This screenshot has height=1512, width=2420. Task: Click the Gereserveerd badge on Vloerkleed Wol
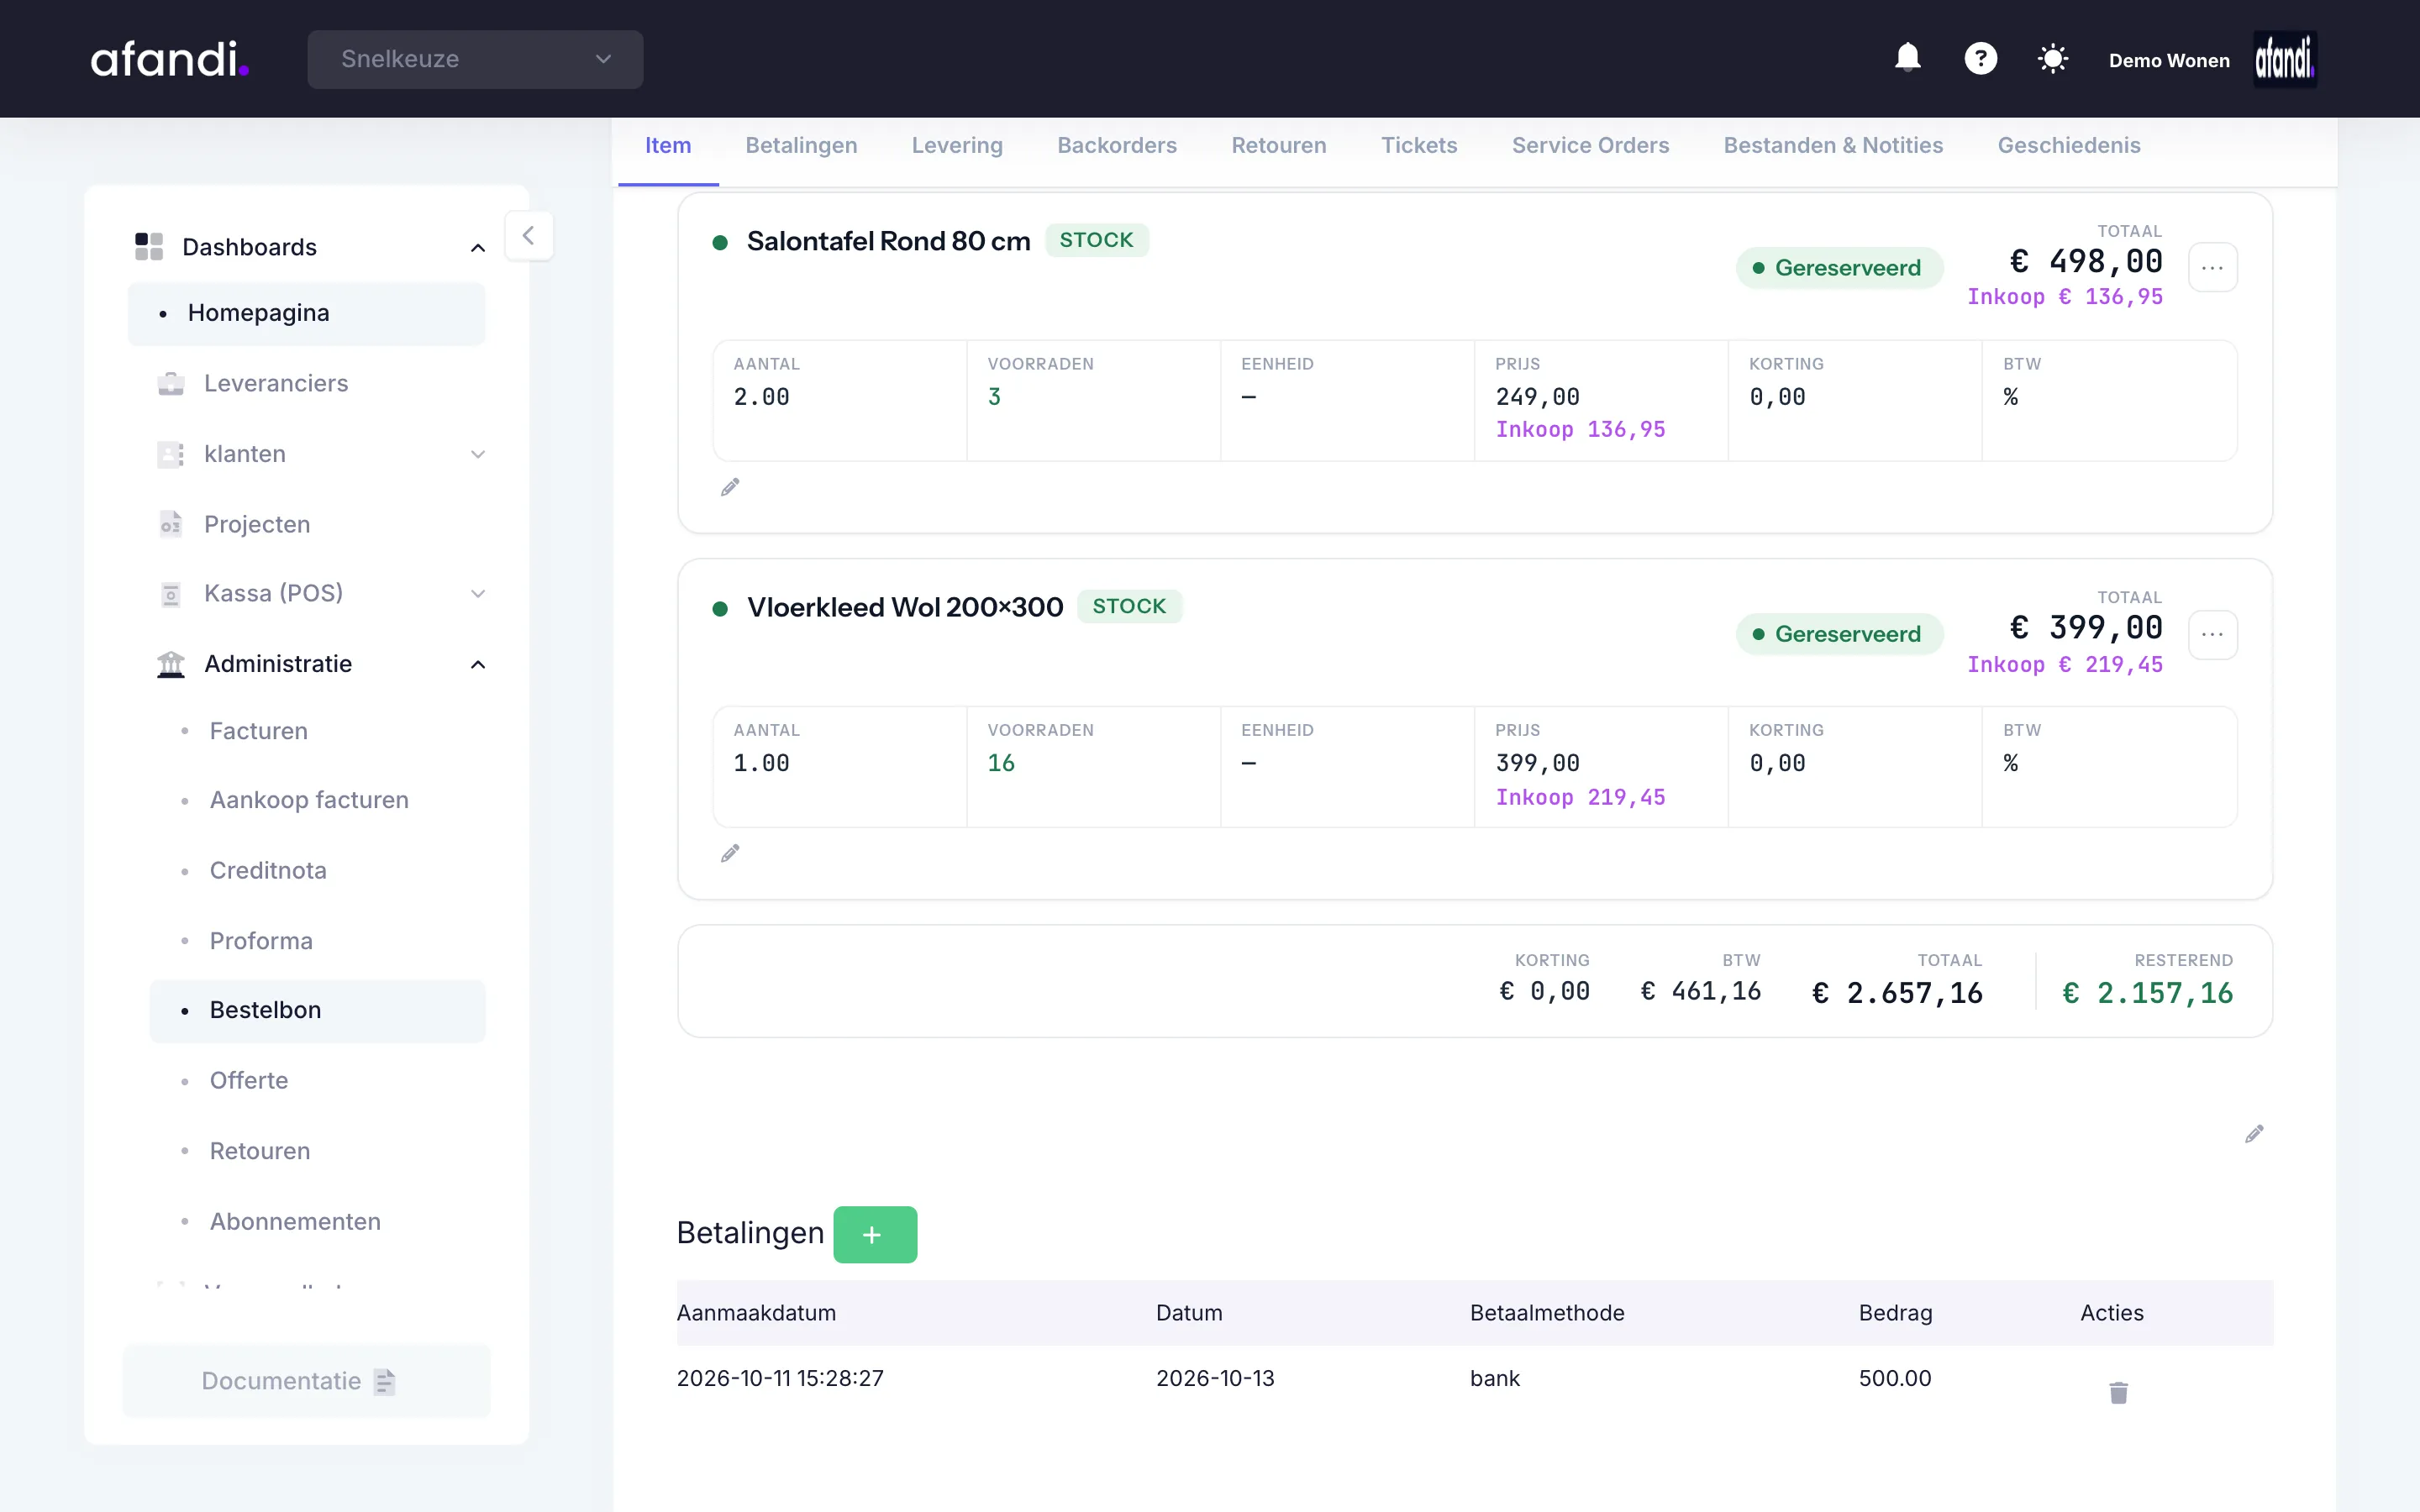1840,634
